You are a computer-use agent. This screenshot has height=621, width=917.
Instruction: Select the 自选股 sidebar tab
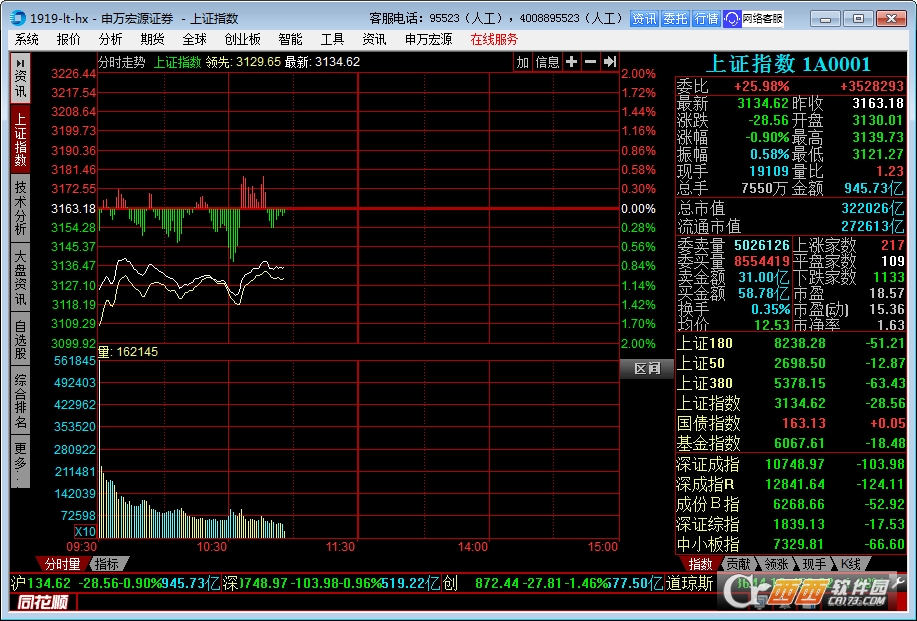click(x=20, y=339)
